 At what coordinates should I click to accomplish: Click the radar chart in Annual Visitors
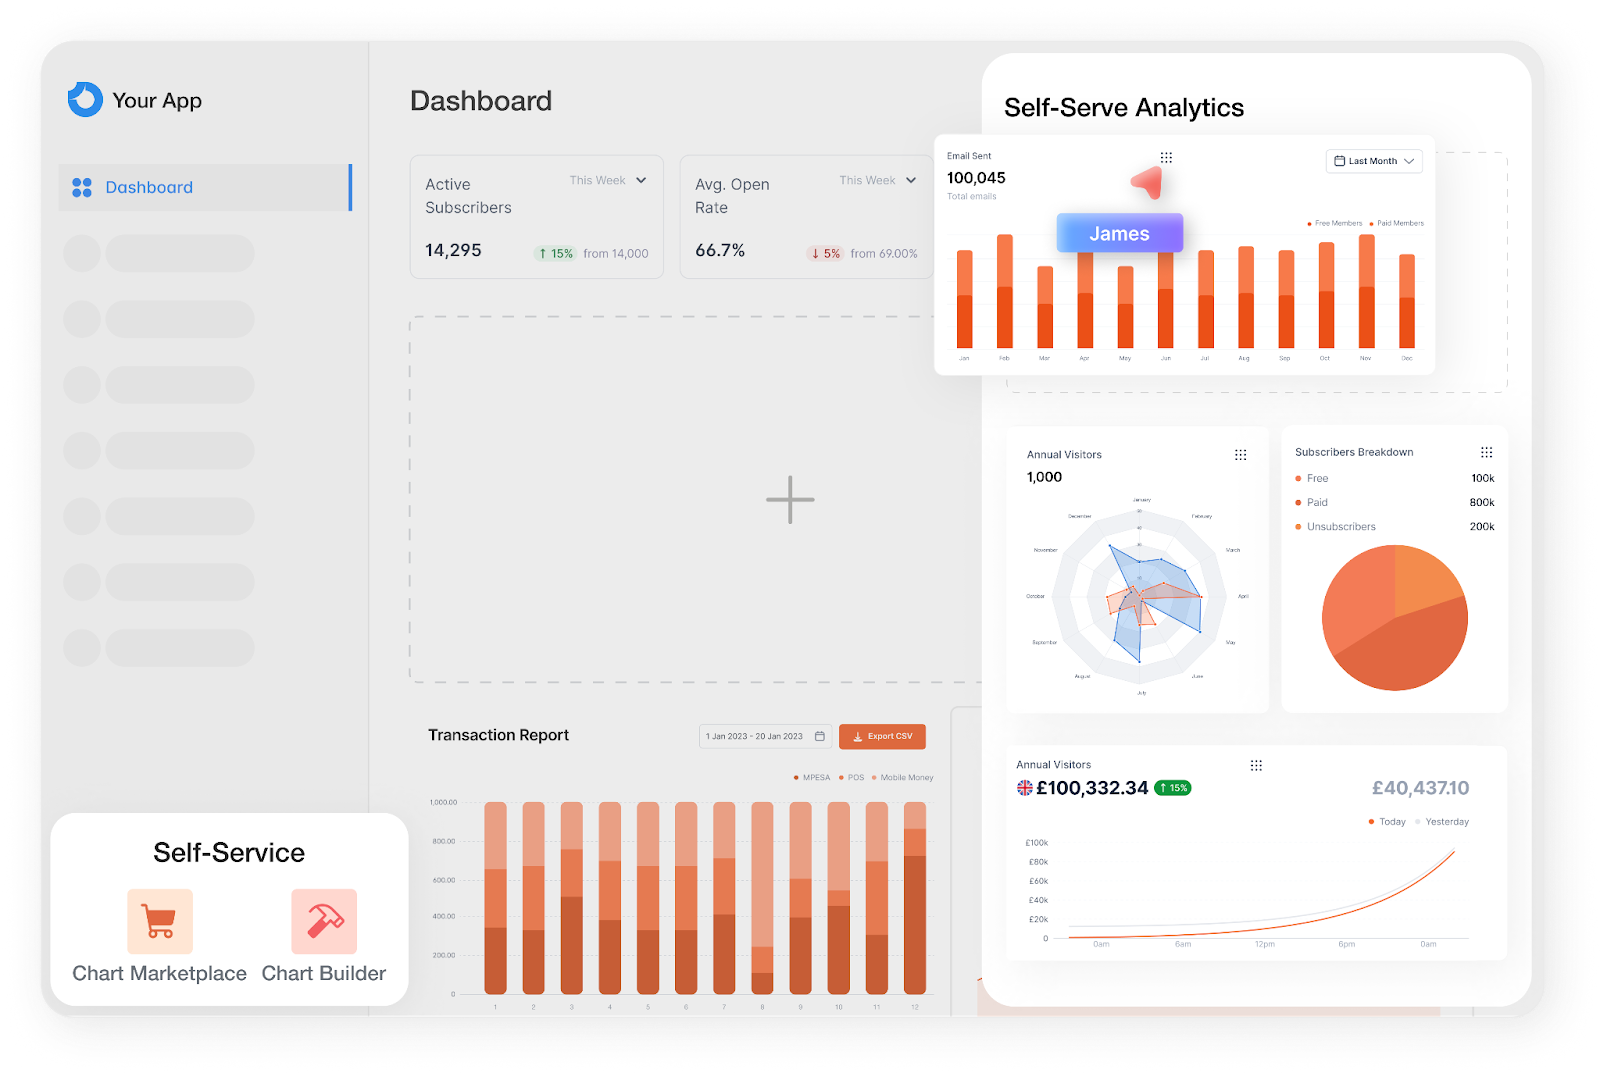[x=1141, y=597]
